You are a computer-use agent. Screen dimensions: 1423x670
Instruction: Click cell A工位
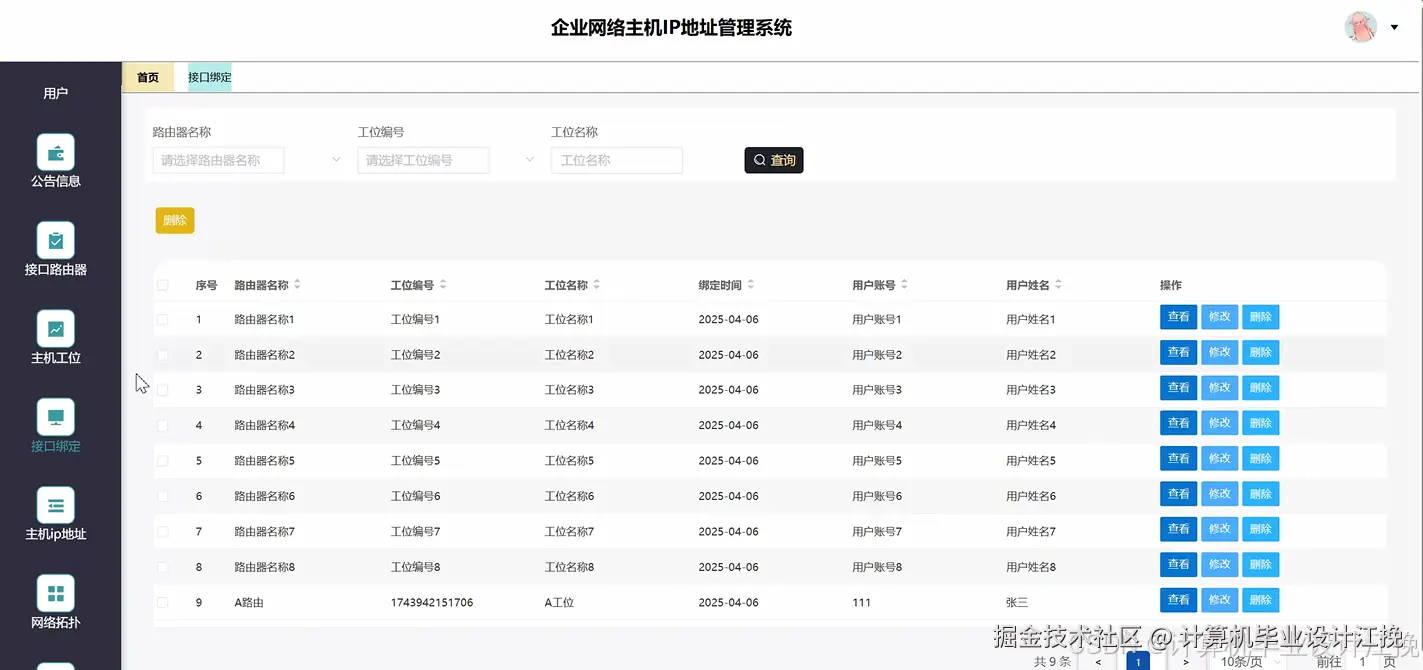point(559,603)
